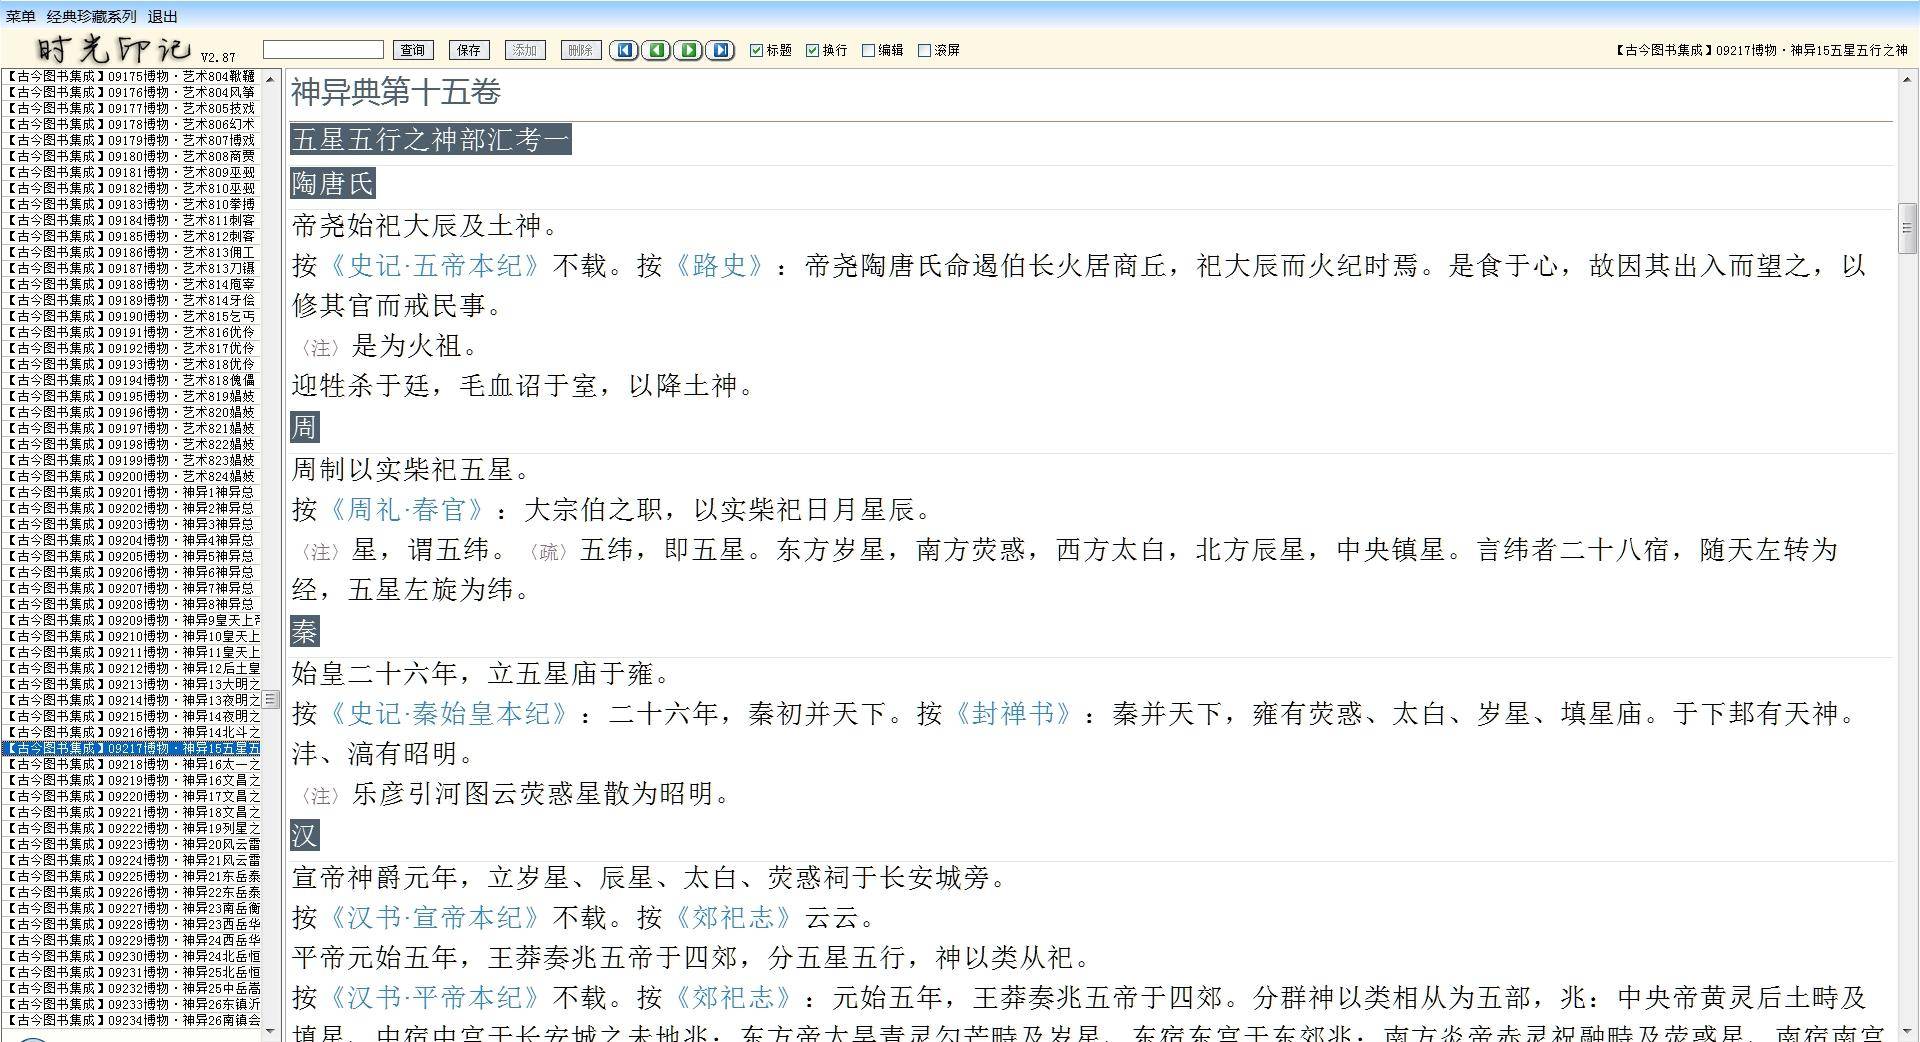Select list row 09200博物·艺术824娼妓
The image size is (1920, 1042).
[131, 476]
